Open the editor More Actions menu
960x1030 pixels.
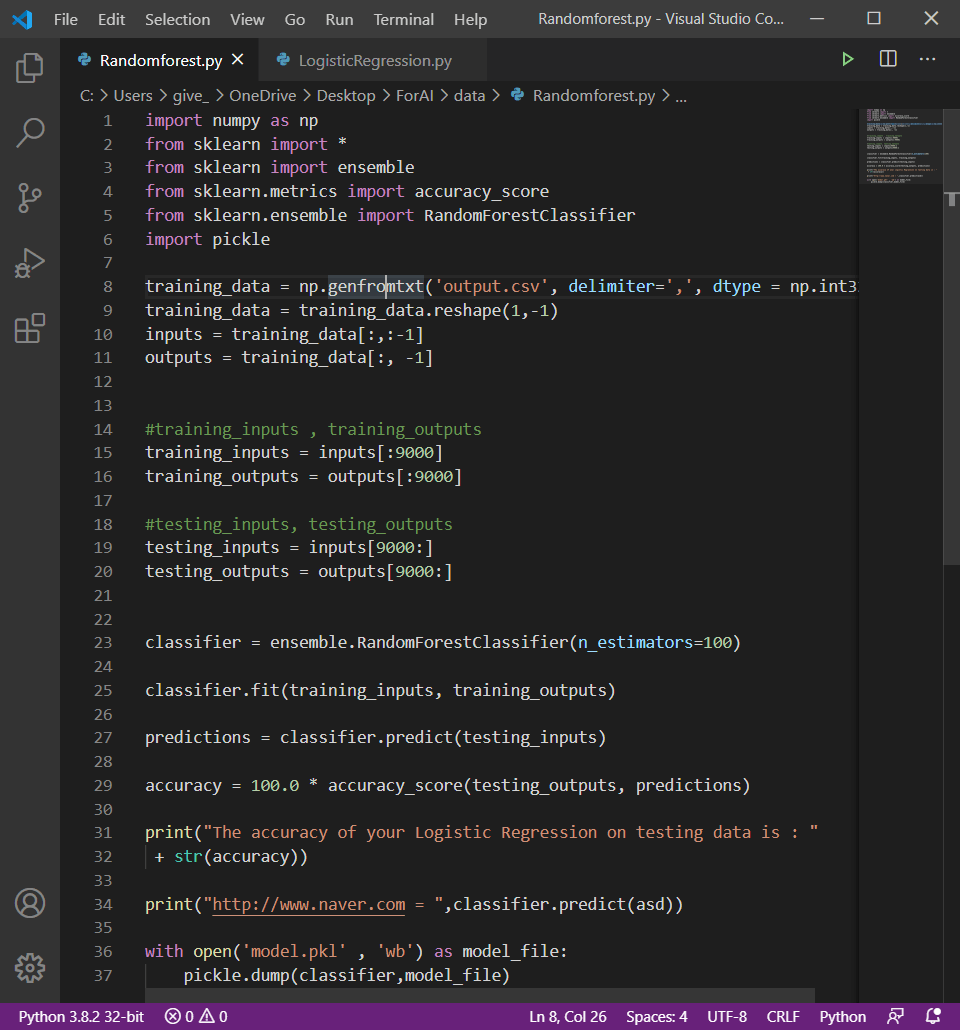(927, 60)
